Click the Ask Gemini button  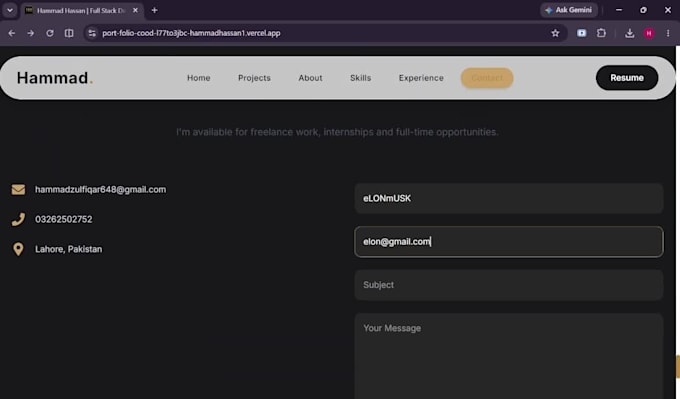(x=569, y=10)
